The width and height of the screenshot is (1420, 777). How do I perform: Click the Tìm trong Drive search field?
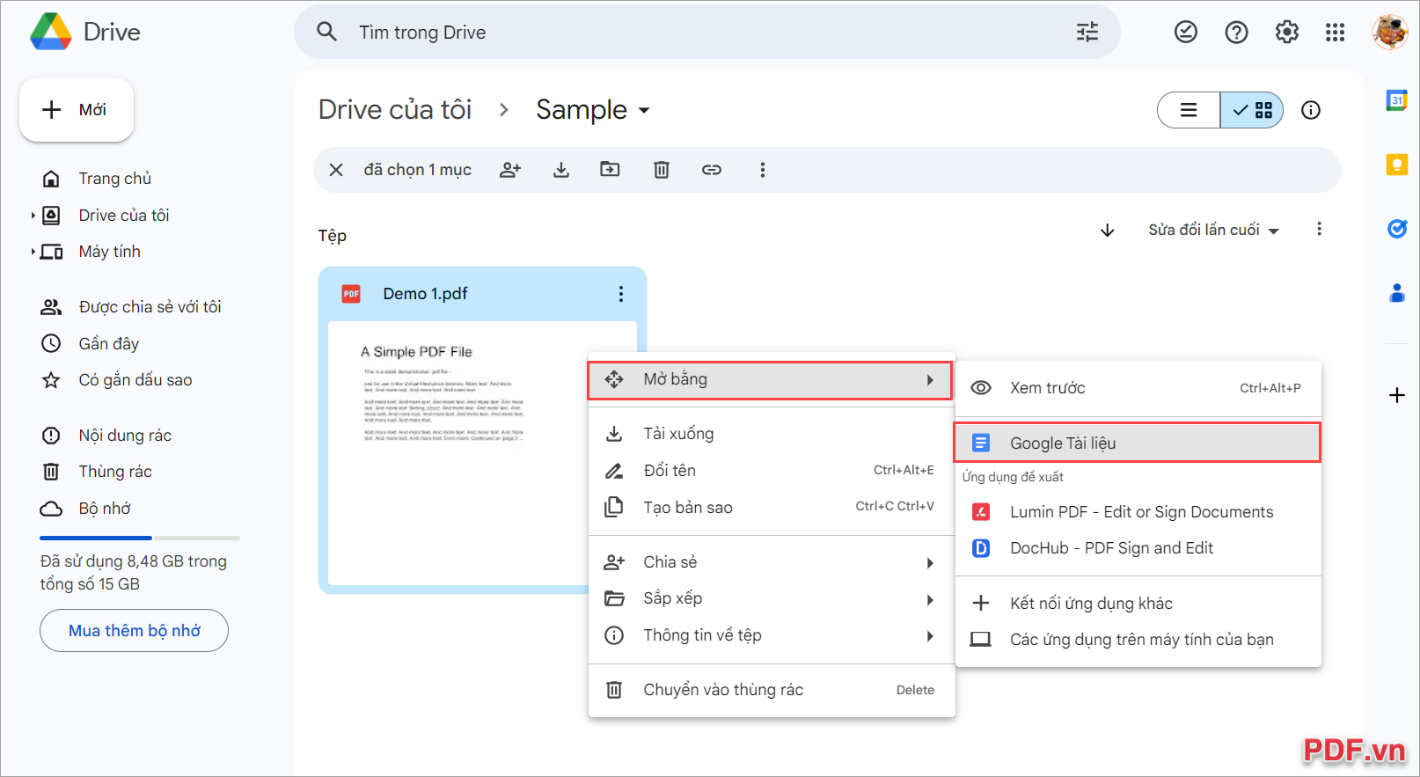tap(706, 32)
